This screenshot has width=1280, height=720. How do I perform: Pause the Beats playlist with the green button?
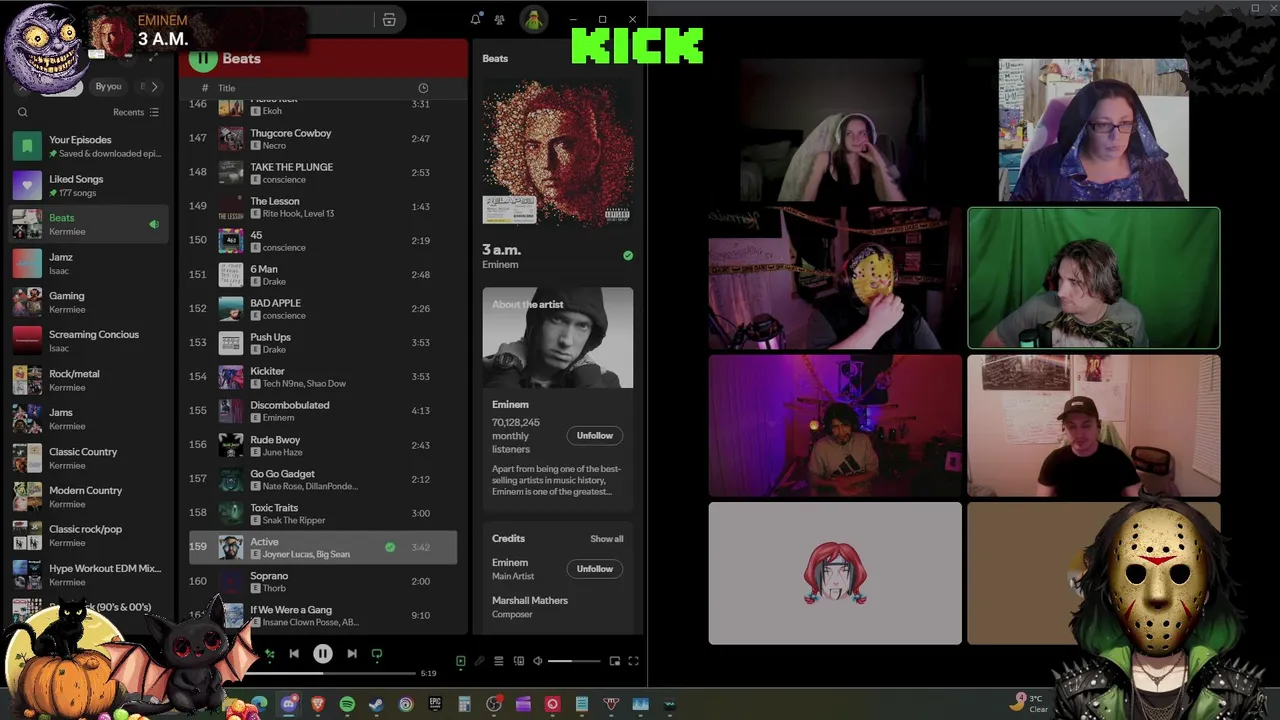[x=203, y=58]
